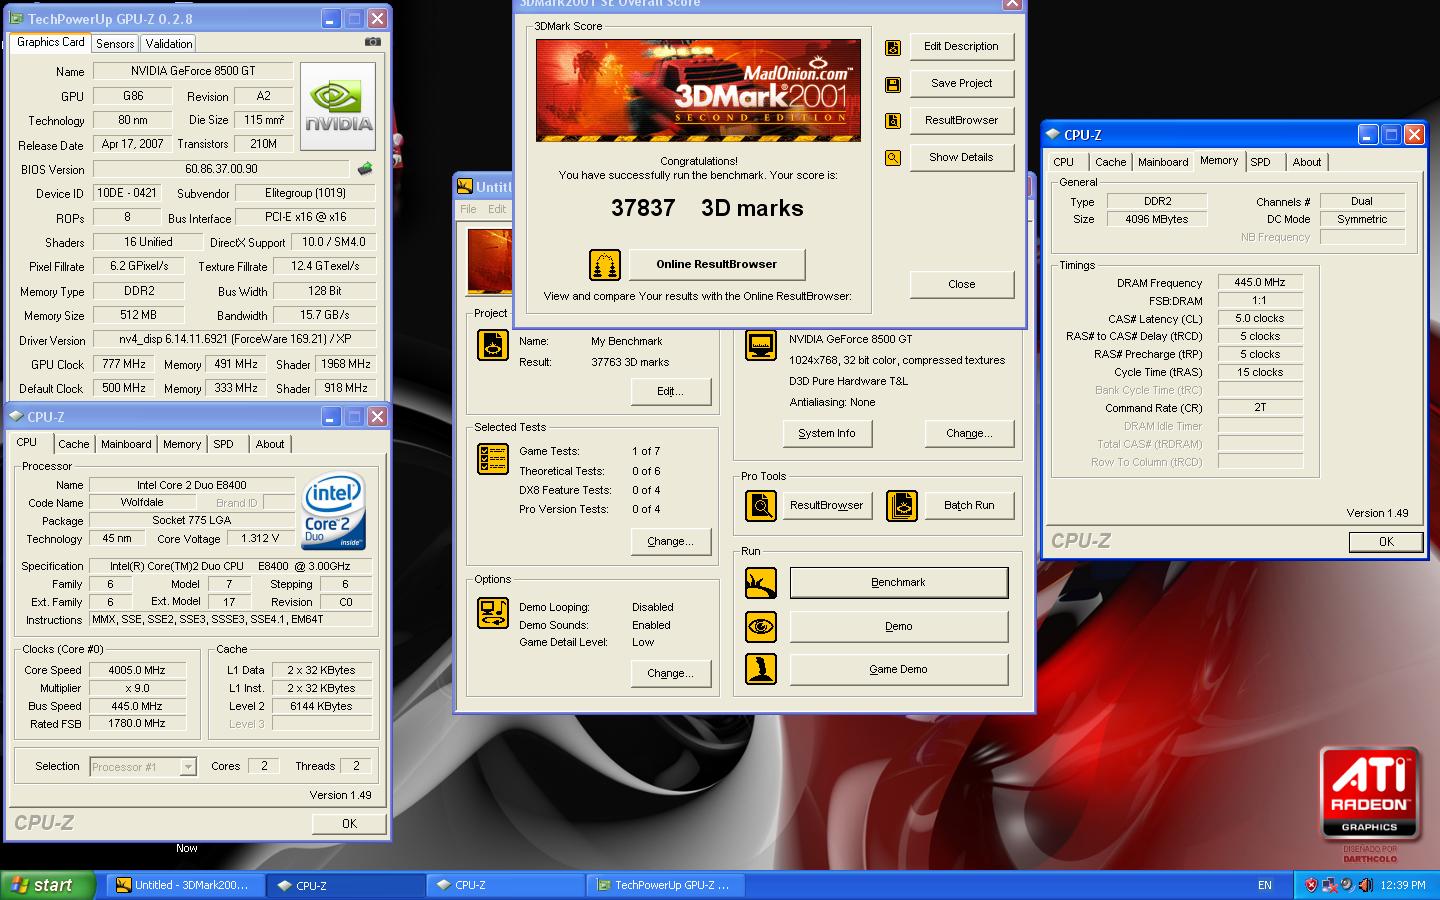The width and height of the screenshot is (1440, 900).
Task: Click the DRAM Frequency value 445.0 MHz
Action: pyautogui.click(x=1260, y=282)
